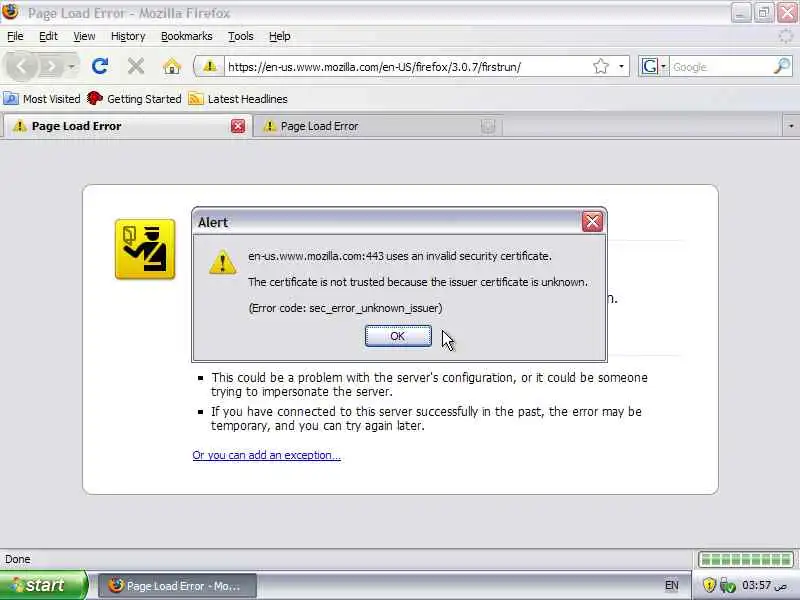Screen dimensions: 800x600
Task: Click 'Or you can add an exception' link
Action: [x=266, y=455]
